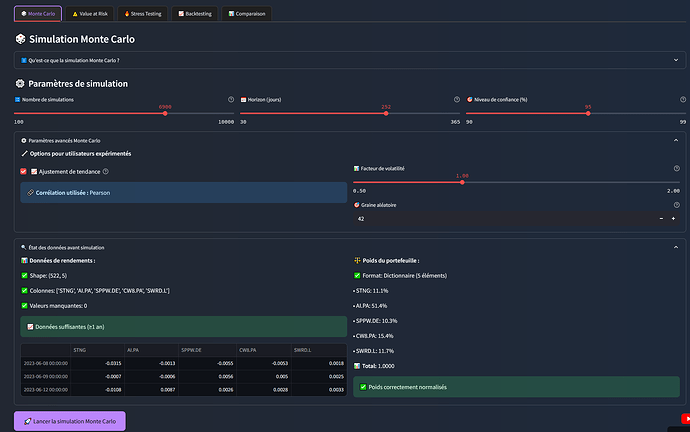Increase random seed with plus button
This screenshot has height=432, width=690.
click(673, 218)
